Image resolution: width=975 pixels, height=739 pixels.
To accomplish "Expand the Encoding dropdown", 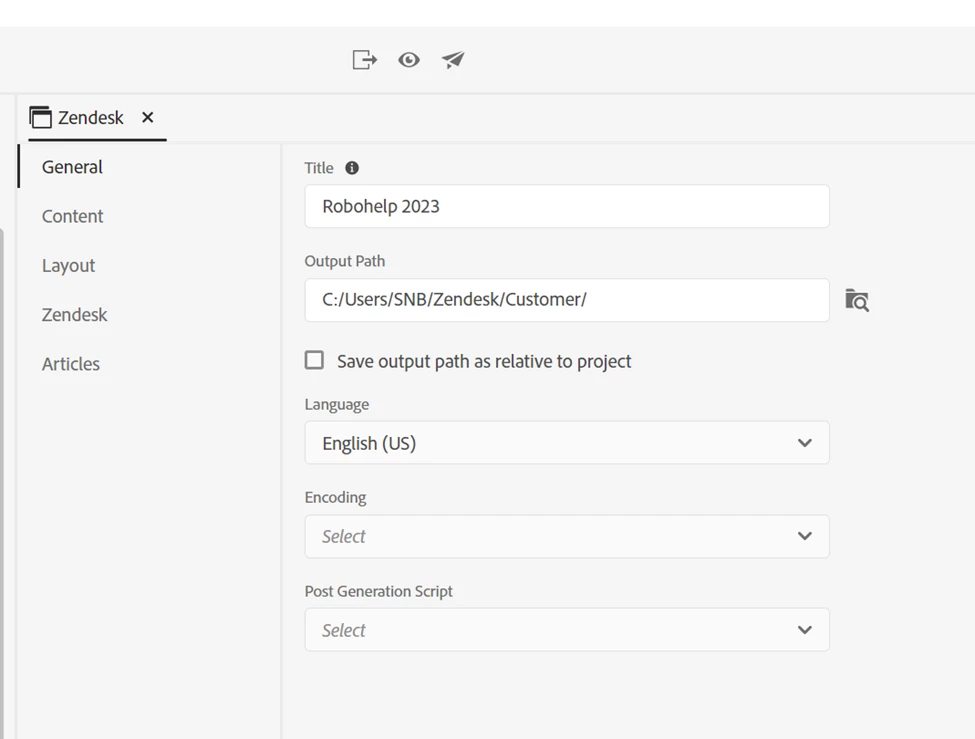I will 566,536.
